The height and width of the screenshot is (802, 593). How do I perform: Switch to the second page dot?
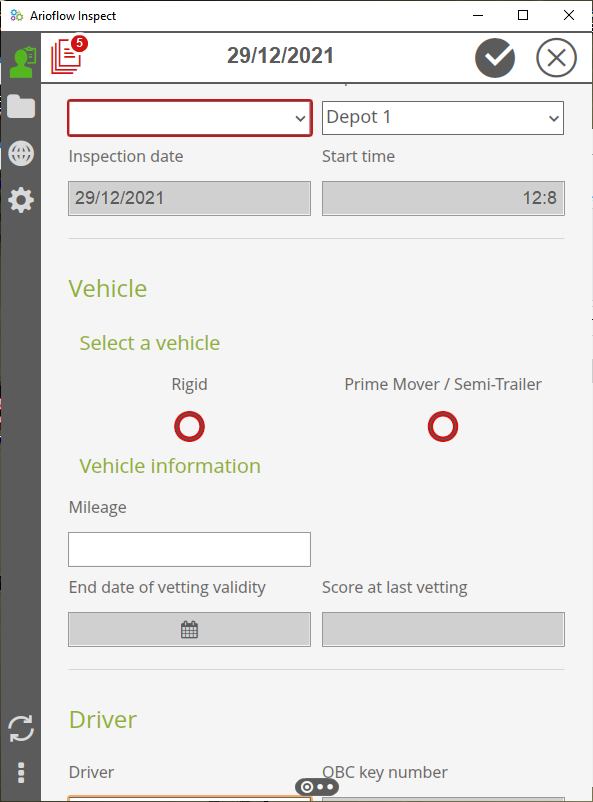318,787
